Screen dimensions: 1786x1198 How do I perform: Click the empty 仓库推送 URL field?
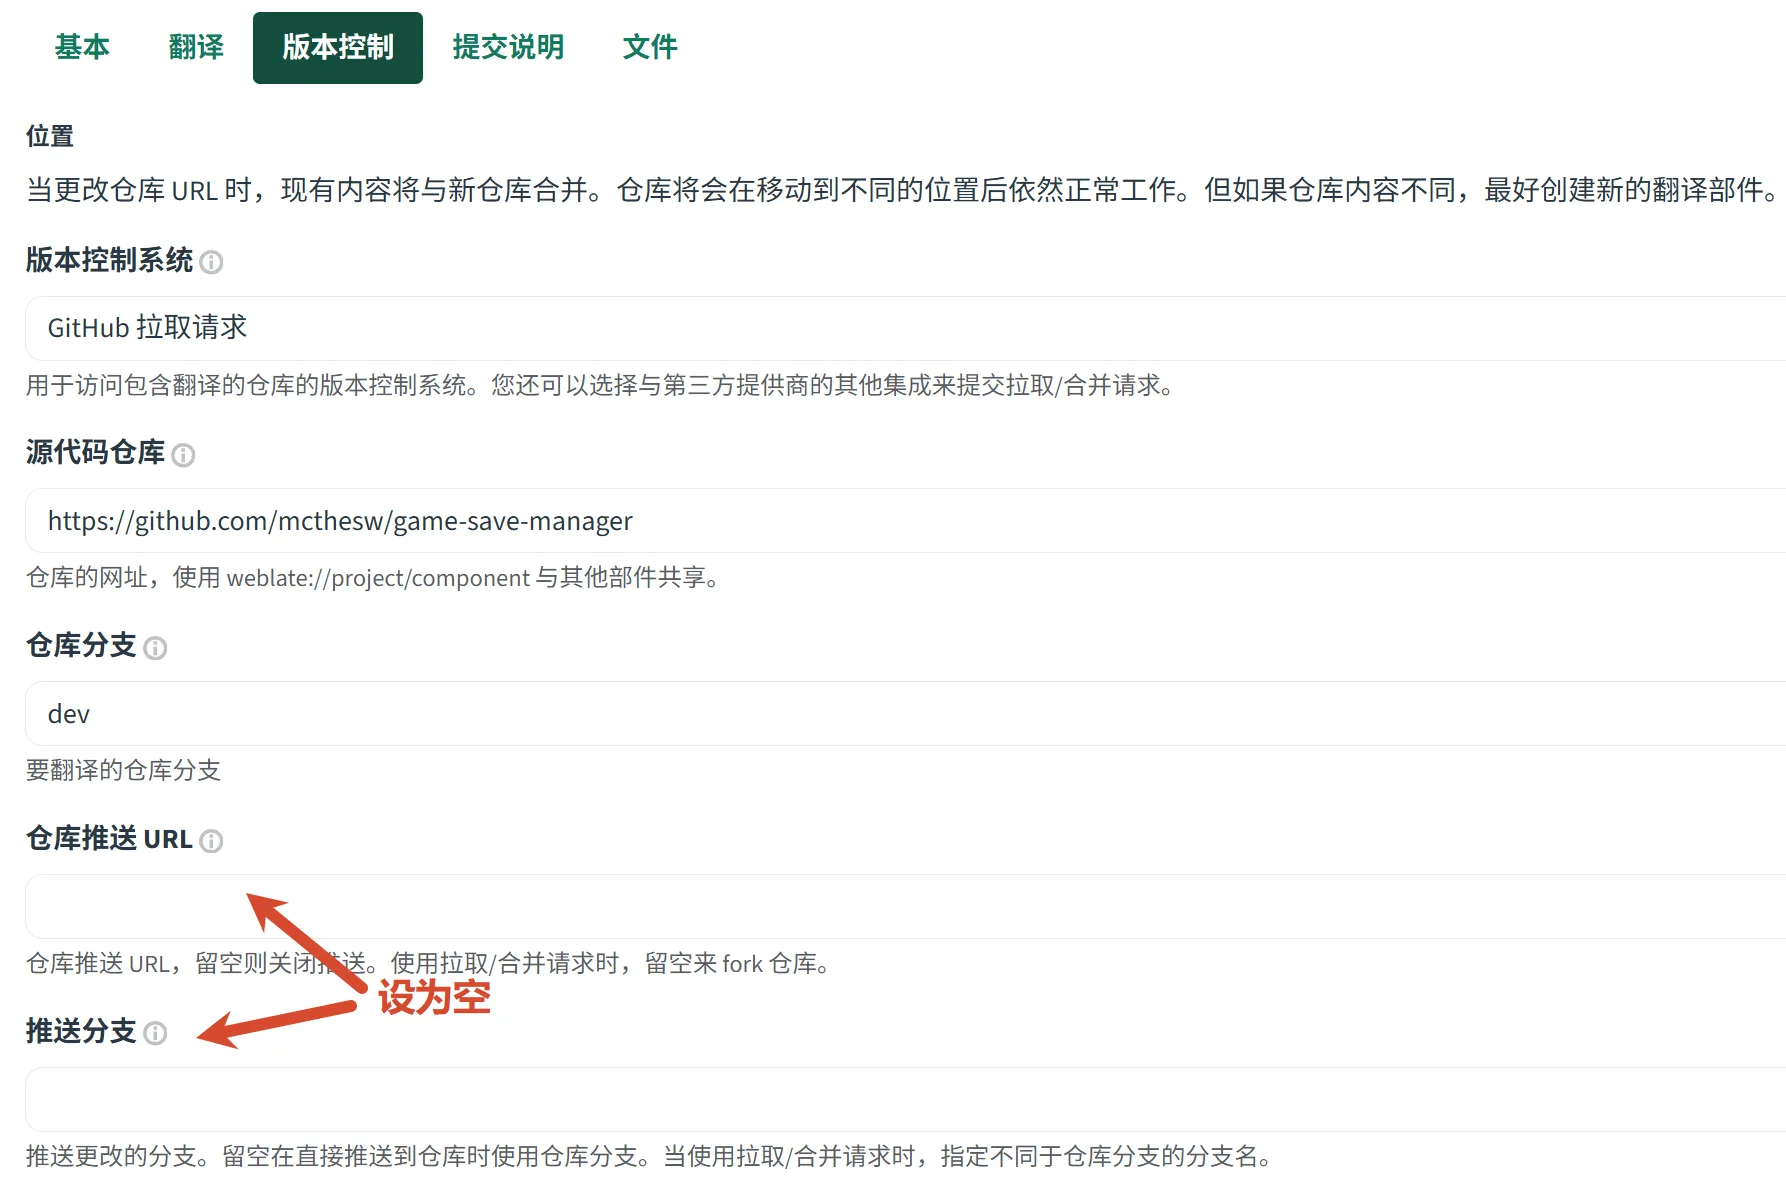(906, 907)
